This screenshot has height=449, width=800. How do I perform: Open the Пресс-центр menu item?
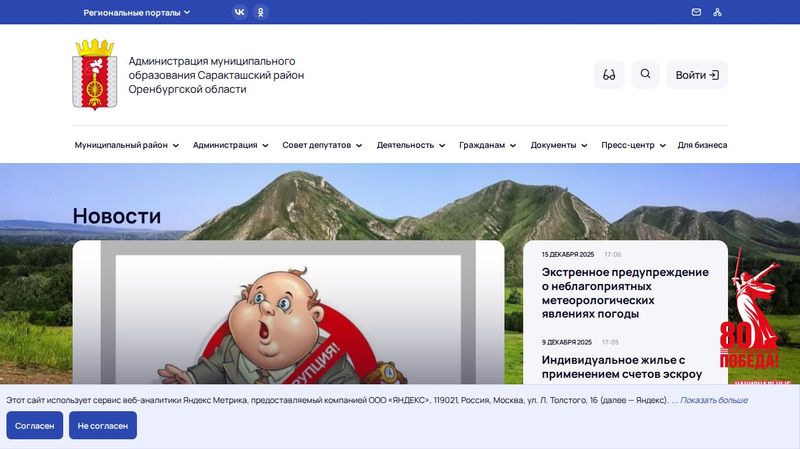pyautogui.click(x=633, y=145)
